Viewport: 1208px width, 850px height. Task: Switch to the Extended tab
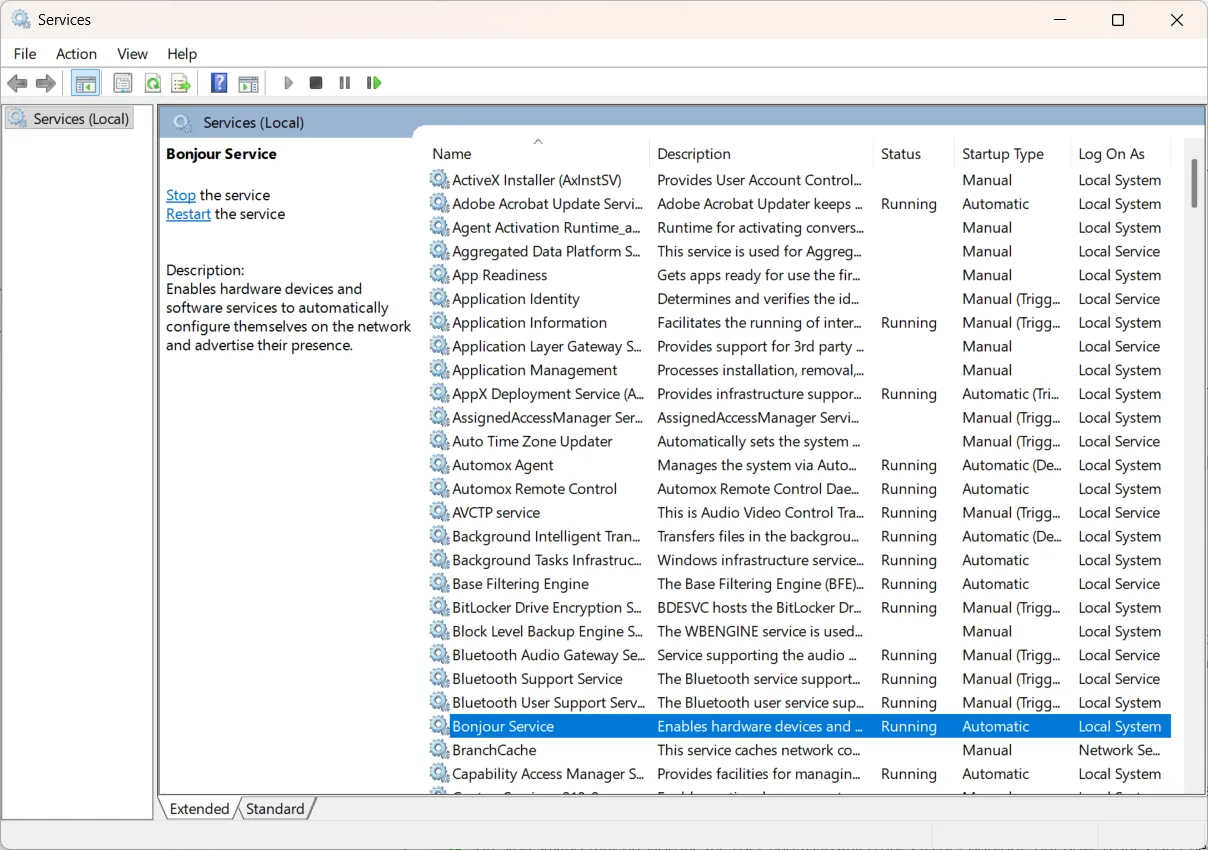coord(199,809)
